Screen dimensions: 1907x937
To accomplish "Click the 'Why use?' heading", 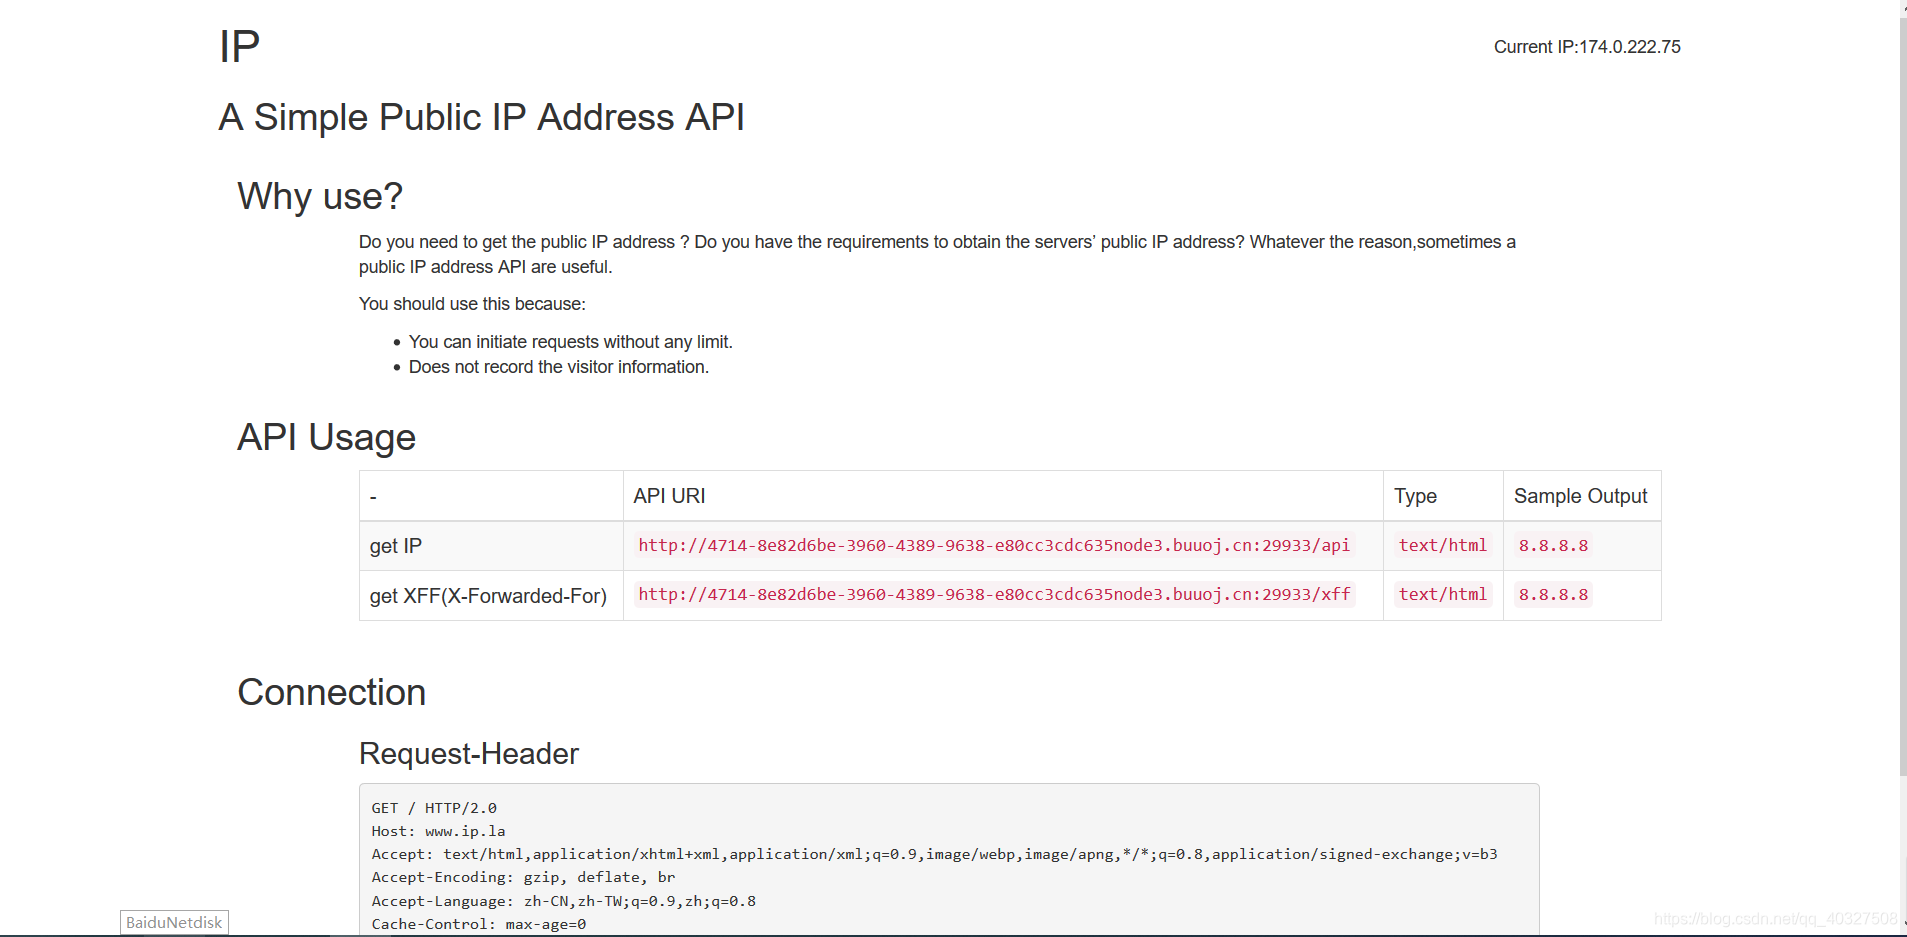I will tap(320, 196).
